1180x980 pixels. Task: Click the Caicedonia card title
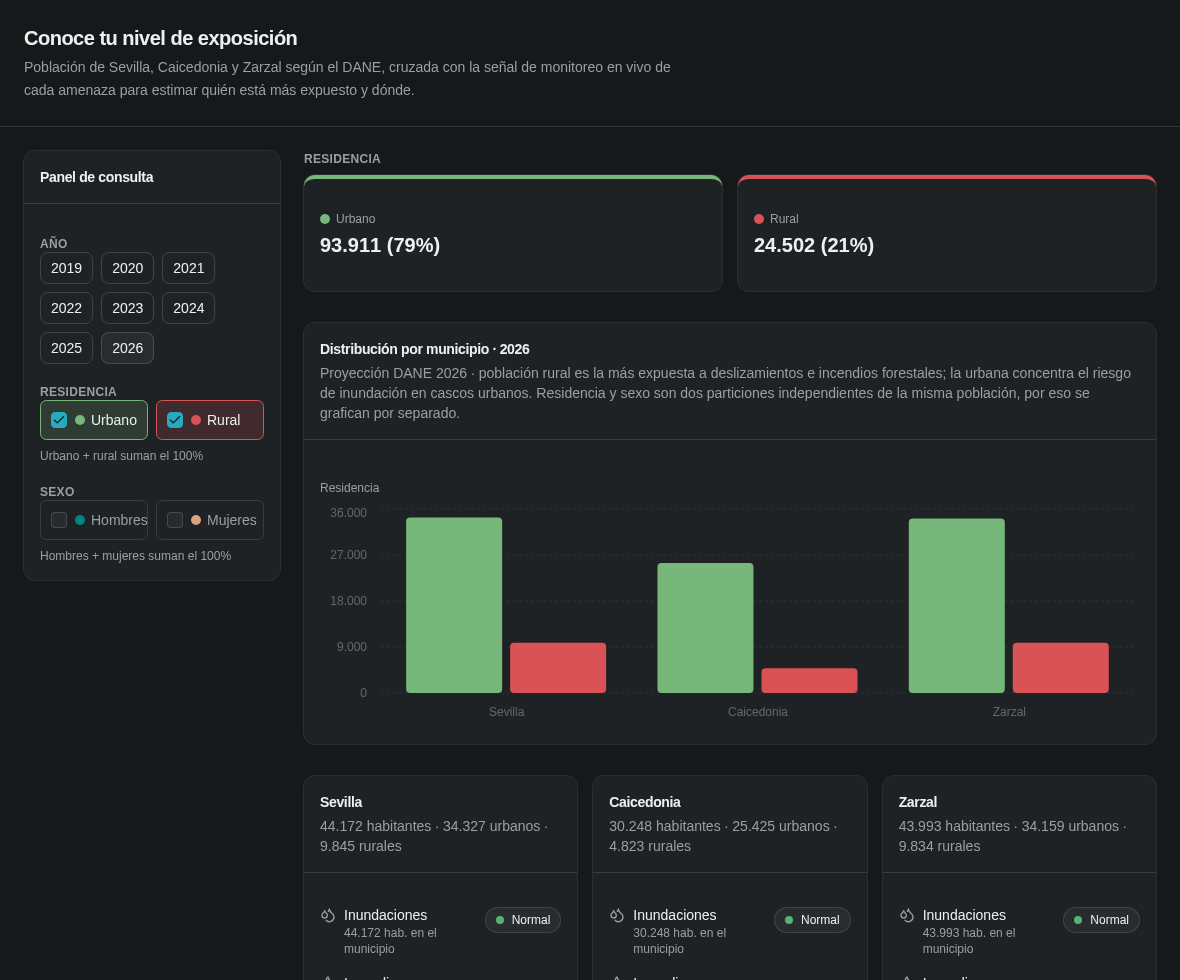tap(645, 802)
